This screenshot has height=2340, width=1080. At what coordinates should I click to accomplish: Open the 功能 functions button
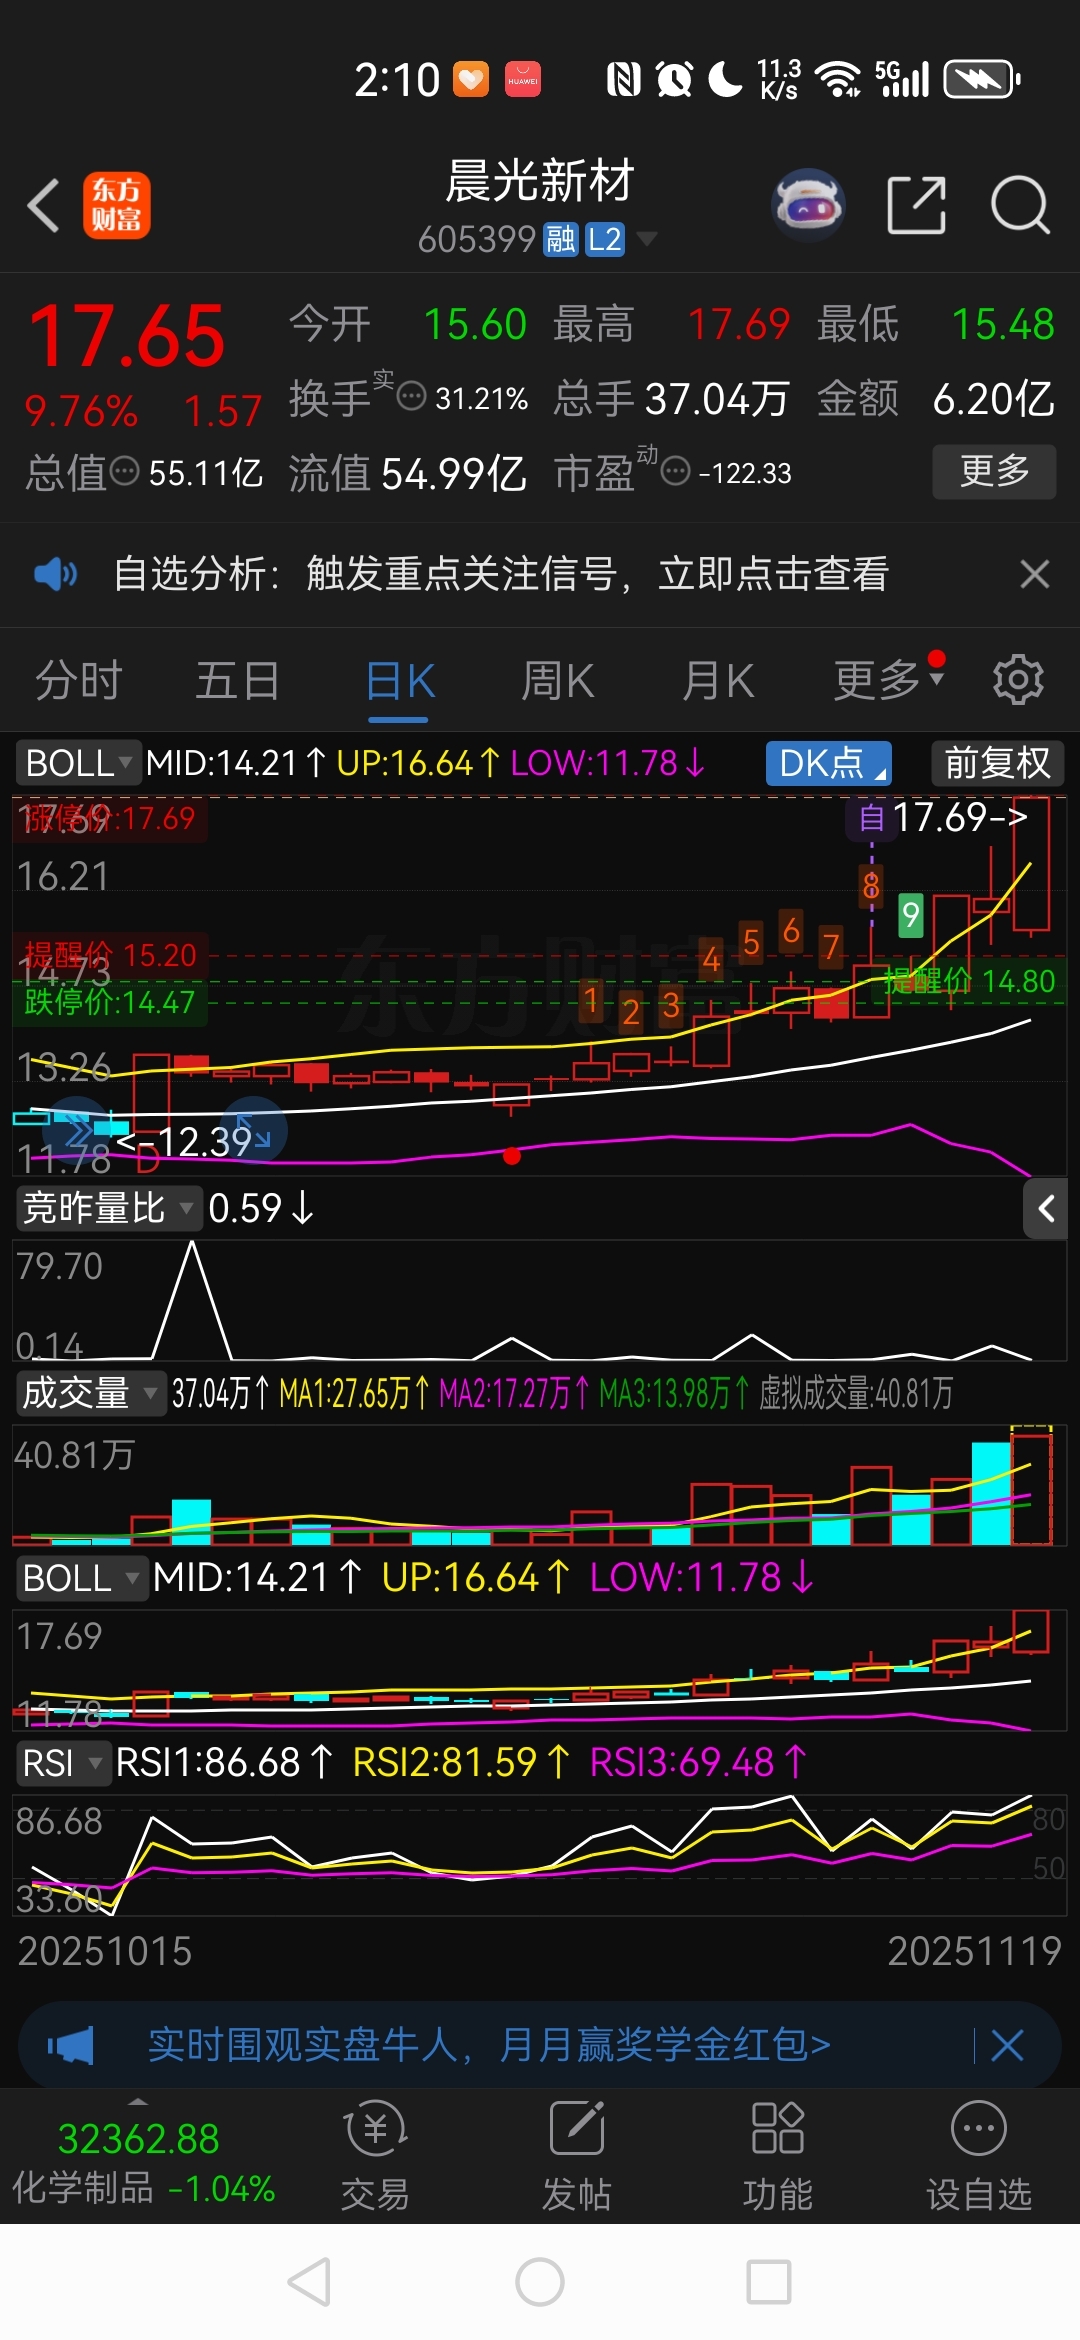[778, 2154]
